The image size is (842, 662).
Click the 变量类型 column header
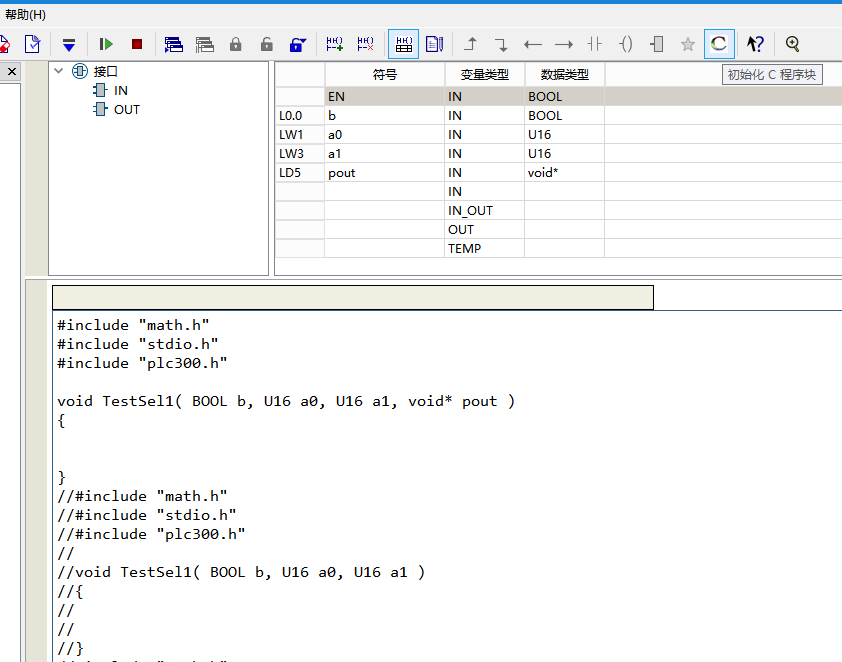(484, 75)
